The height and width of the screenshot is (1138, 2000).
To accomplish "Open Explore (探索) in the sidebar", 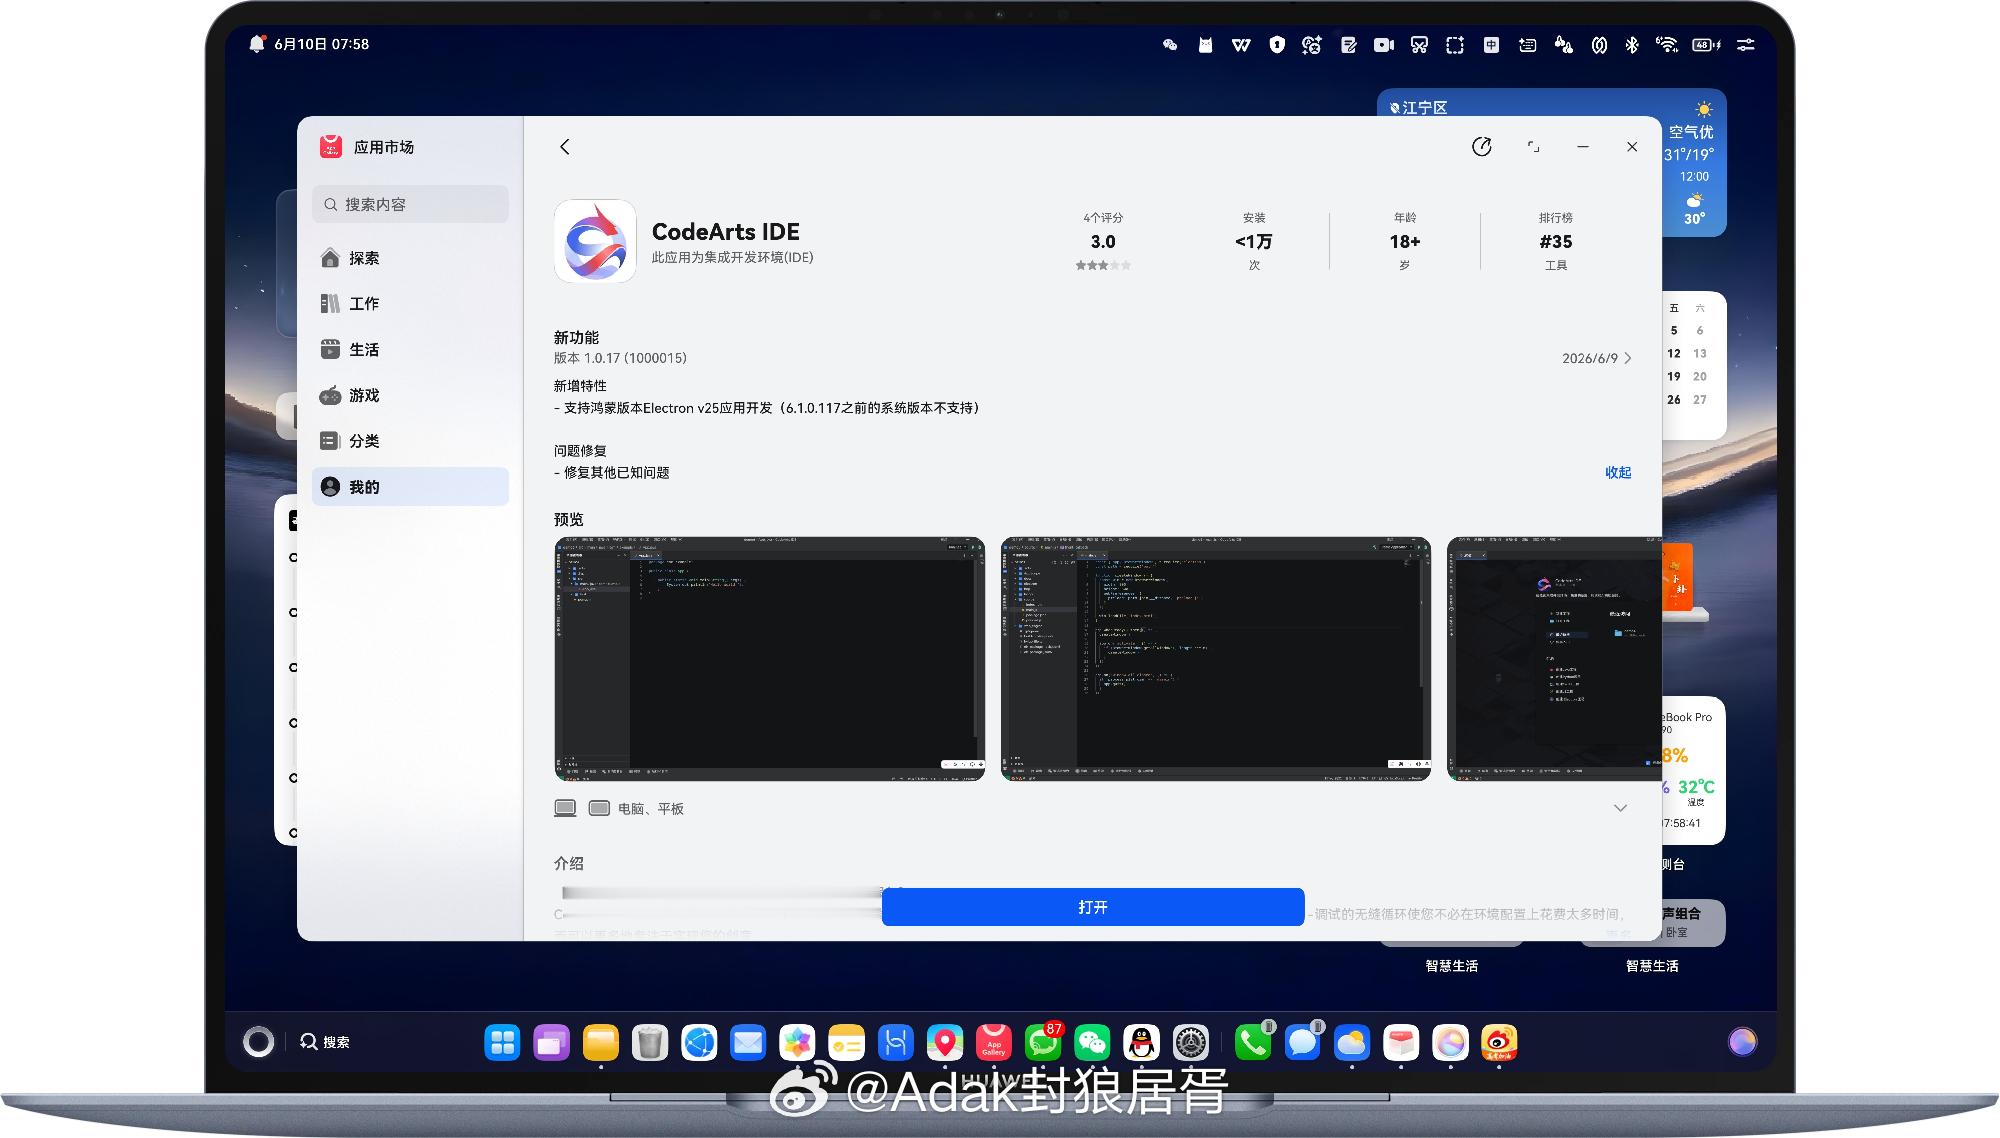I will pos(410,258).
